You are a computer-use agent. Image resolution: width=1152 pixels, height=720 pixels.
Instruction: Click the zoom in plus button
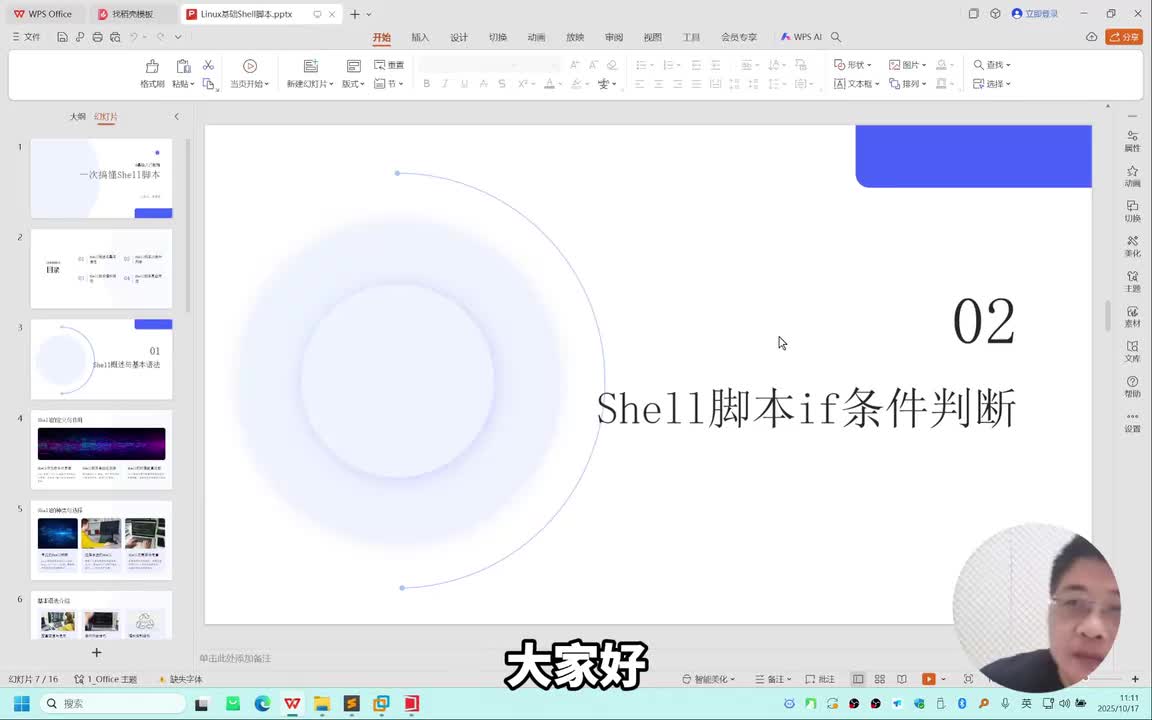coord(1135,679)
